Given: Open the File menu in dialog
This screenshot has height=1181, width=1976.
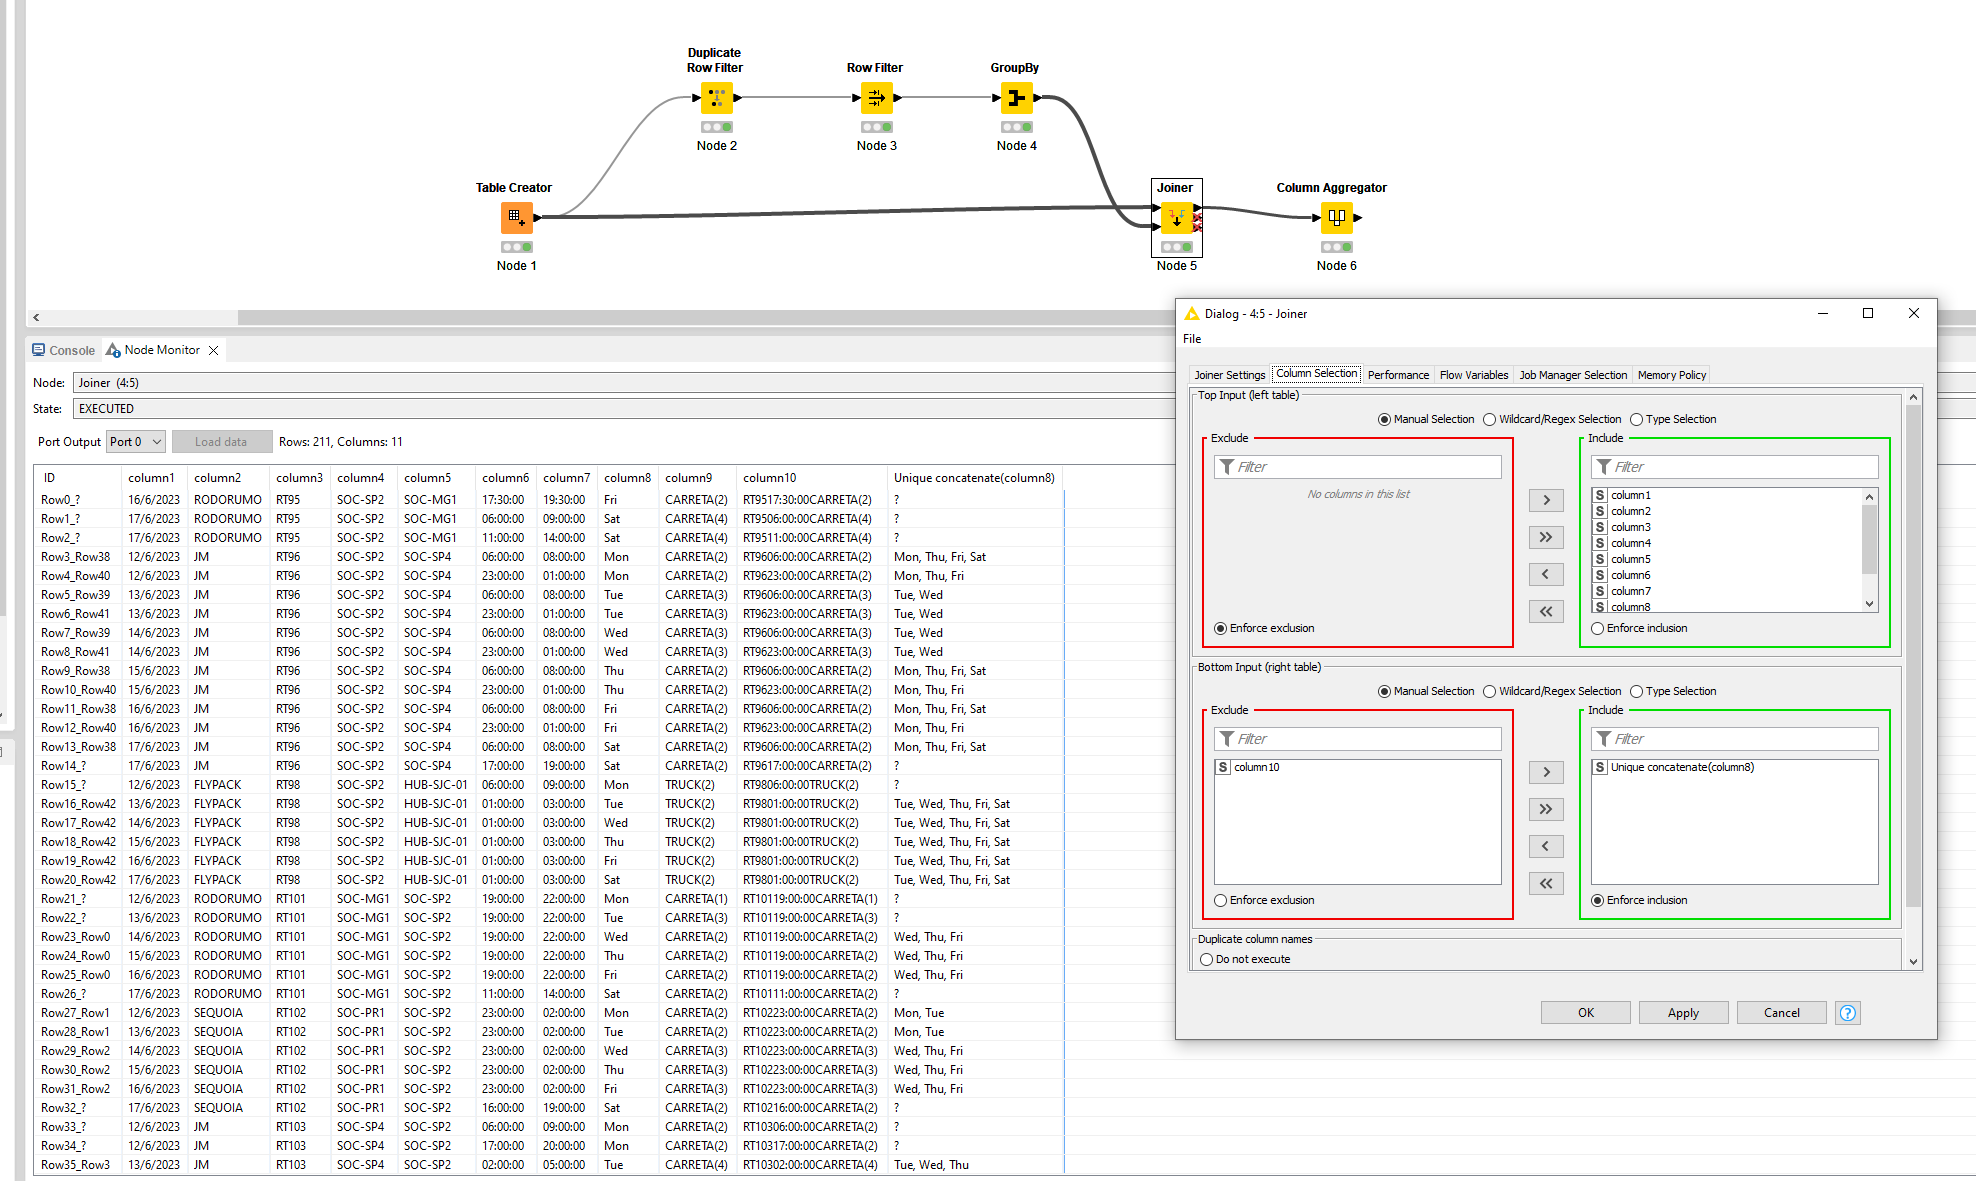Looking at the screenshot, I should tap(1192, 339).
